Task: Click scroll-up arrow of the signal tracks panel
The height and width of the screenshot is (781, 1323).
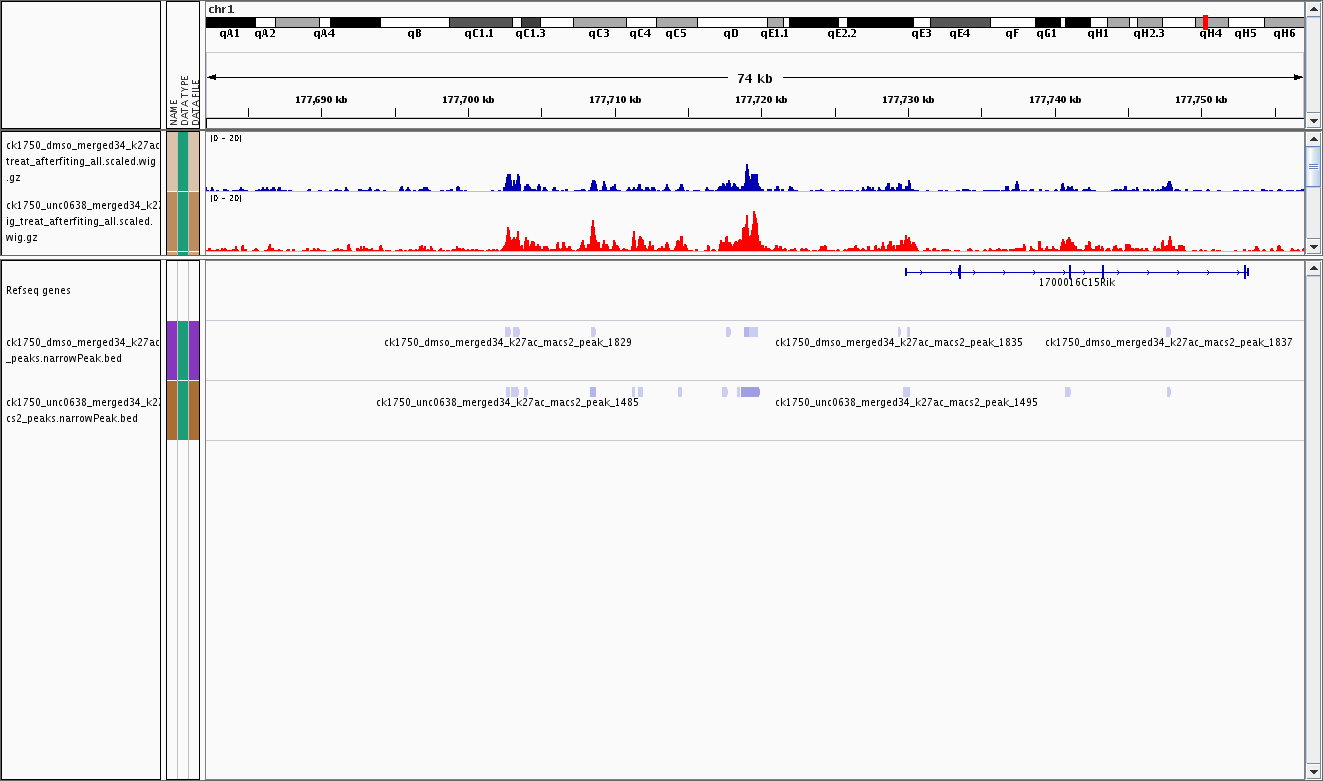Action: point(1313,138)
